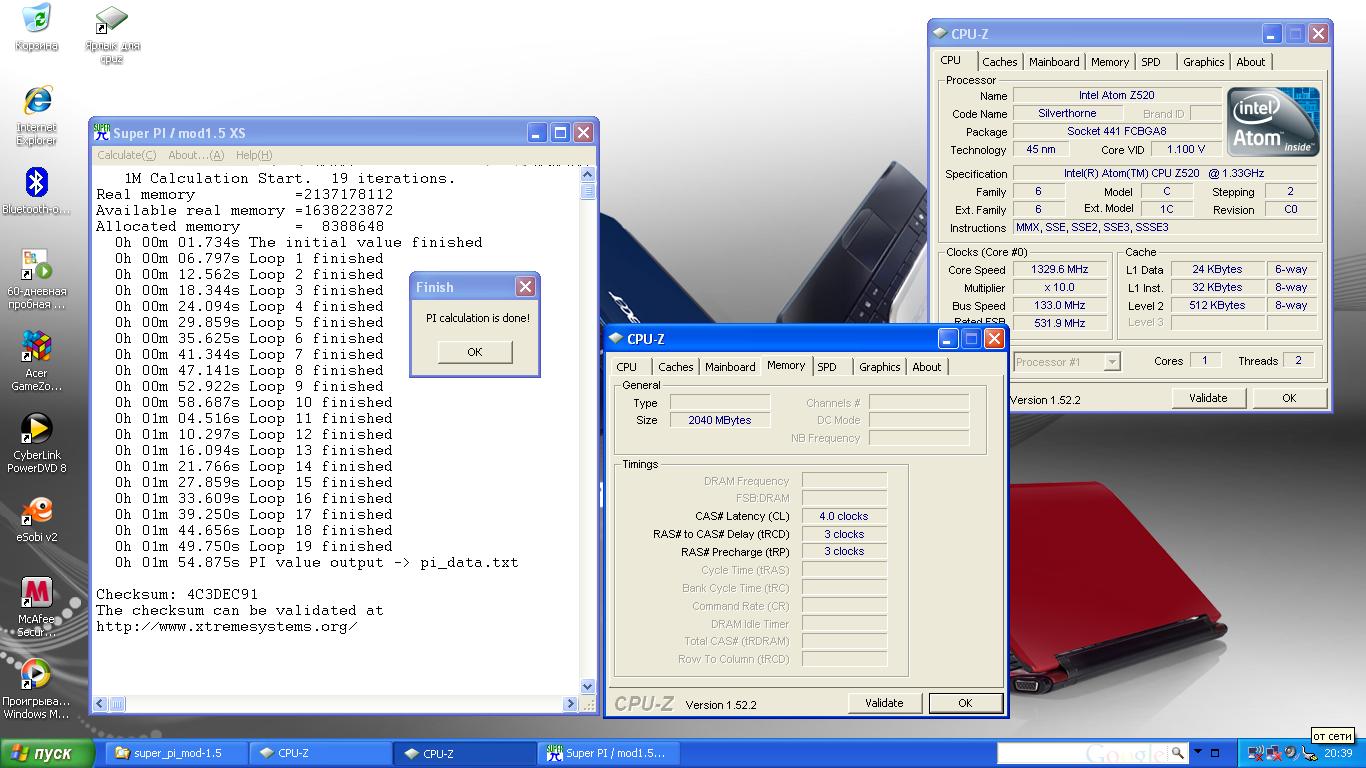Image resolution: width=1366 pixels, height=768 pixels.
Task: Click Super PI vertical scrollbar down arrow
Action: pos(588,687)
